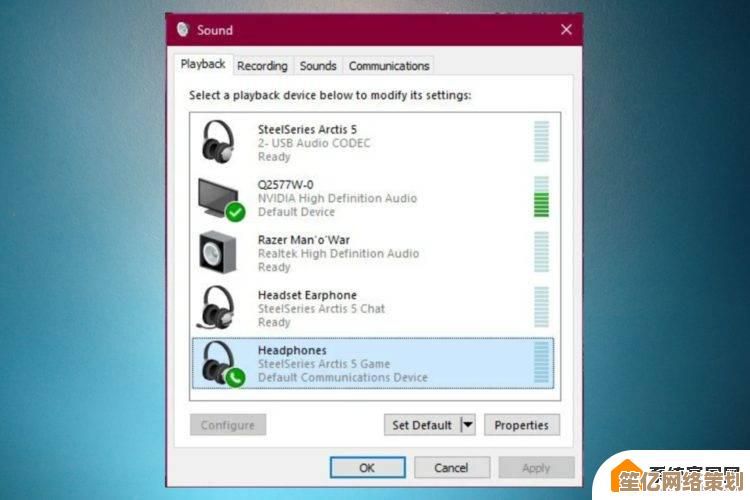Image resolution: width=750 pixels, height=500 pixels.
Task: Click the Headphones device icon with phone badge
Action: tap(223, 364)
